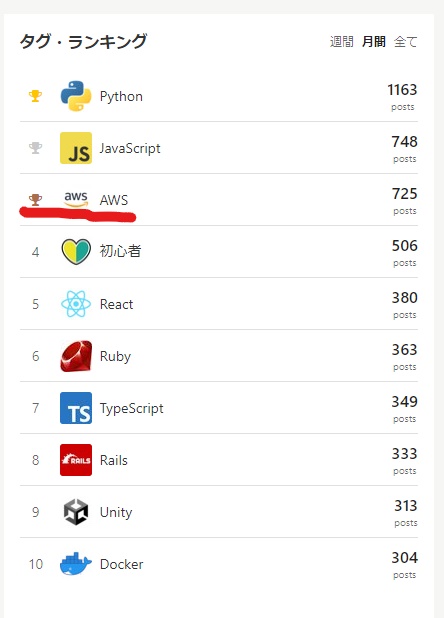
Task: Click the green-yellow beginner heart icon
Action: [76, 251]
